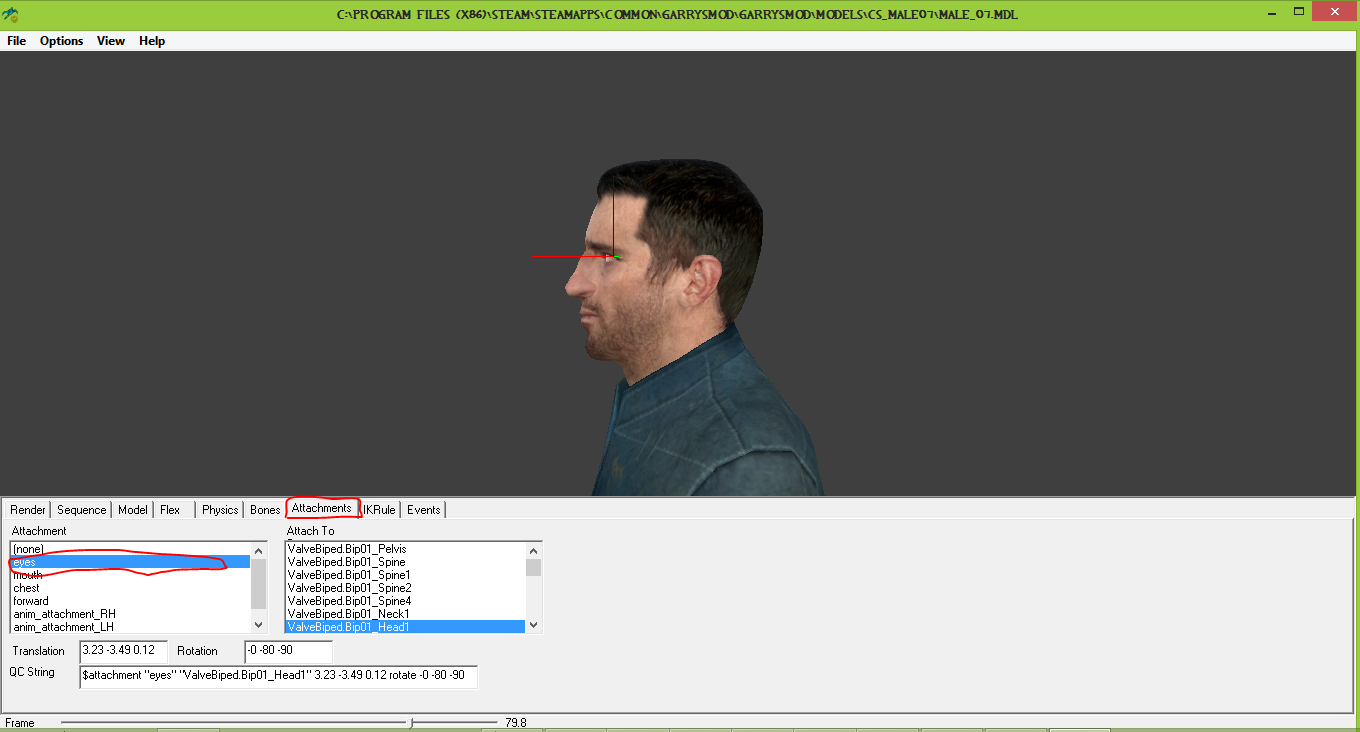
Task: Select anim_attachment_LH in the list
Action: pos(130,627)
